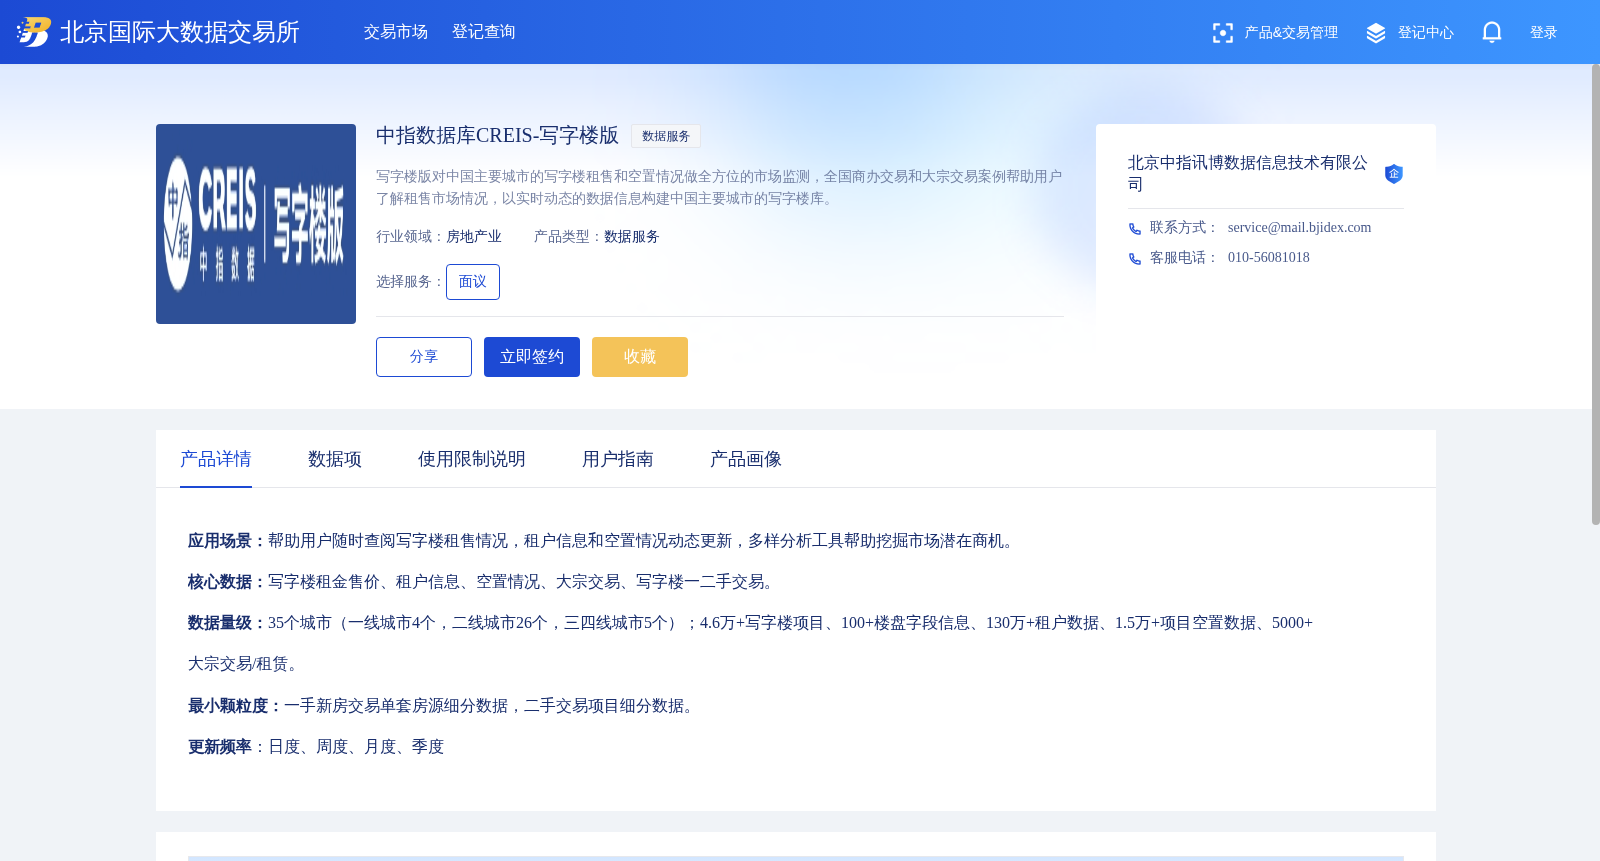
Task: Select the 面议 service option
Action: (x=473, y=282)
